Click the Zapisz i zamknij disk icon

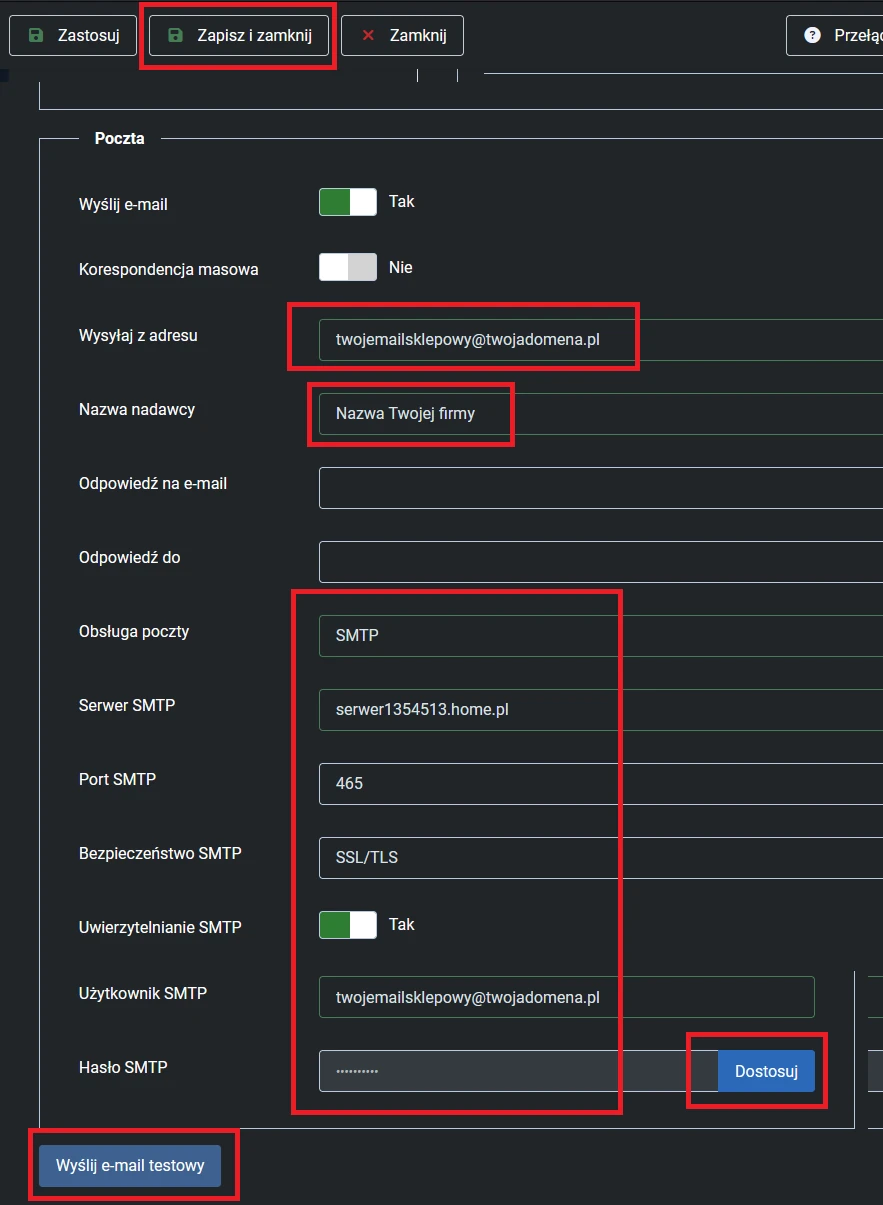click(176, 36)
